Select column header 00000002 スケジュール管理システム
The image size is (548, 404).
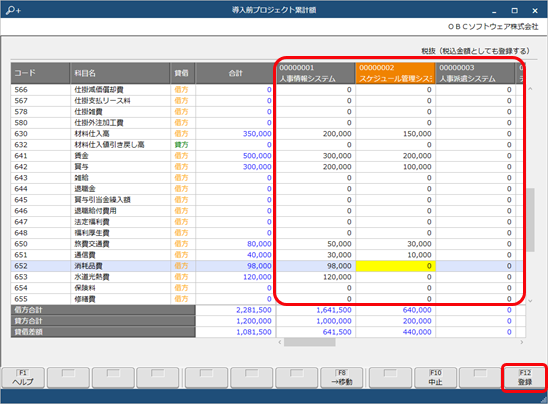tap(395, 73)
